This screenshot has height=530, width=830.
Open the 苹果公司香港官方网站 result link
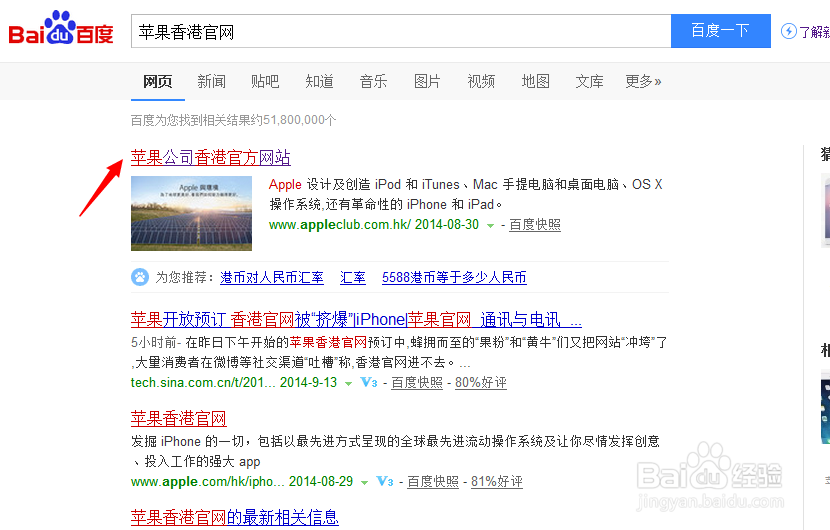[211, 157]
